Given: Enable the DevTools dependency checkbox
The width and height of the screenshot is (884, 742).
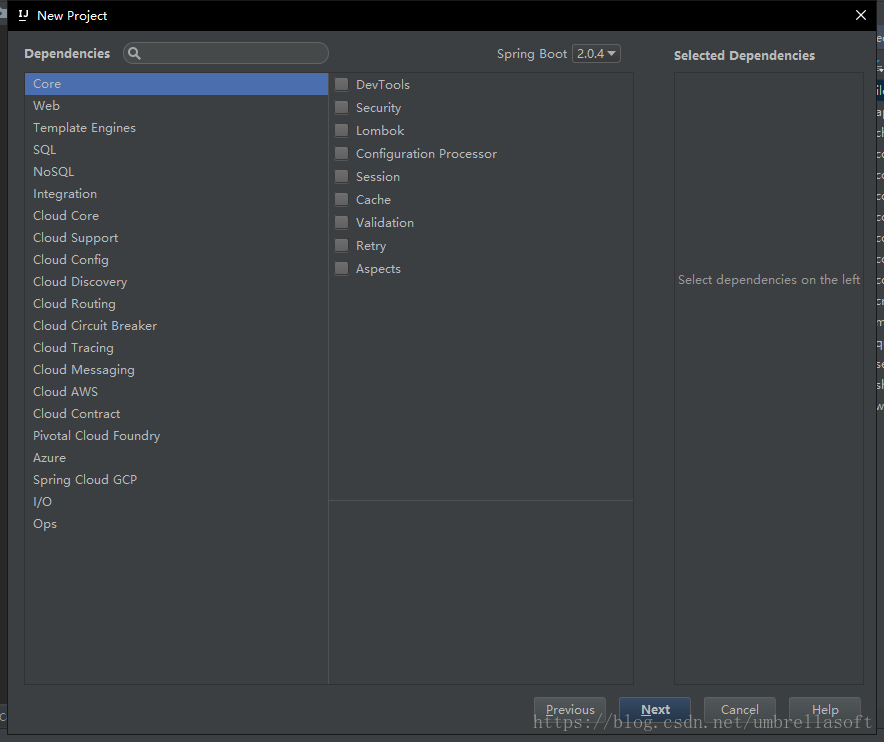Looking at the screenshot, I should (342, 85).
